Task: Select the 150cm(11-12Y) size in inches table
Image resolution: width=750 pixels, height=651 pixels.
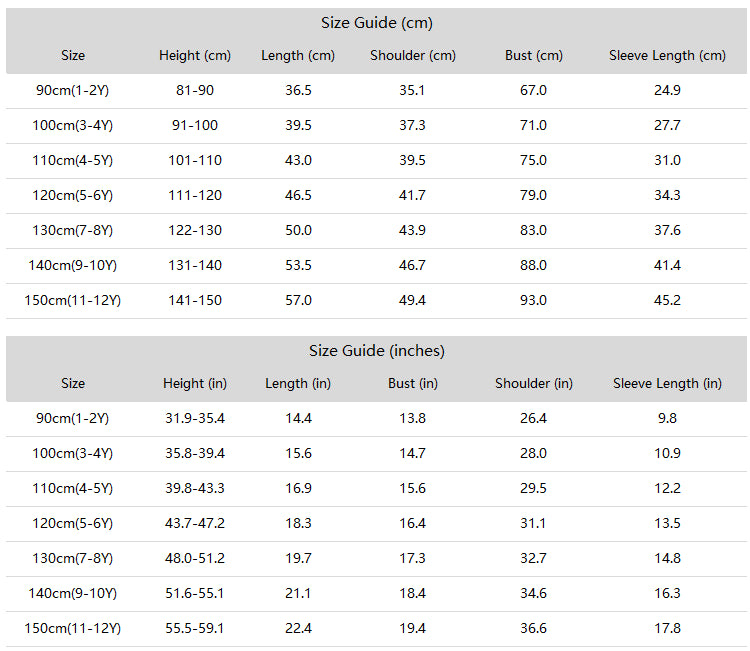Action: pyautogui.click(x=73, y=629)
